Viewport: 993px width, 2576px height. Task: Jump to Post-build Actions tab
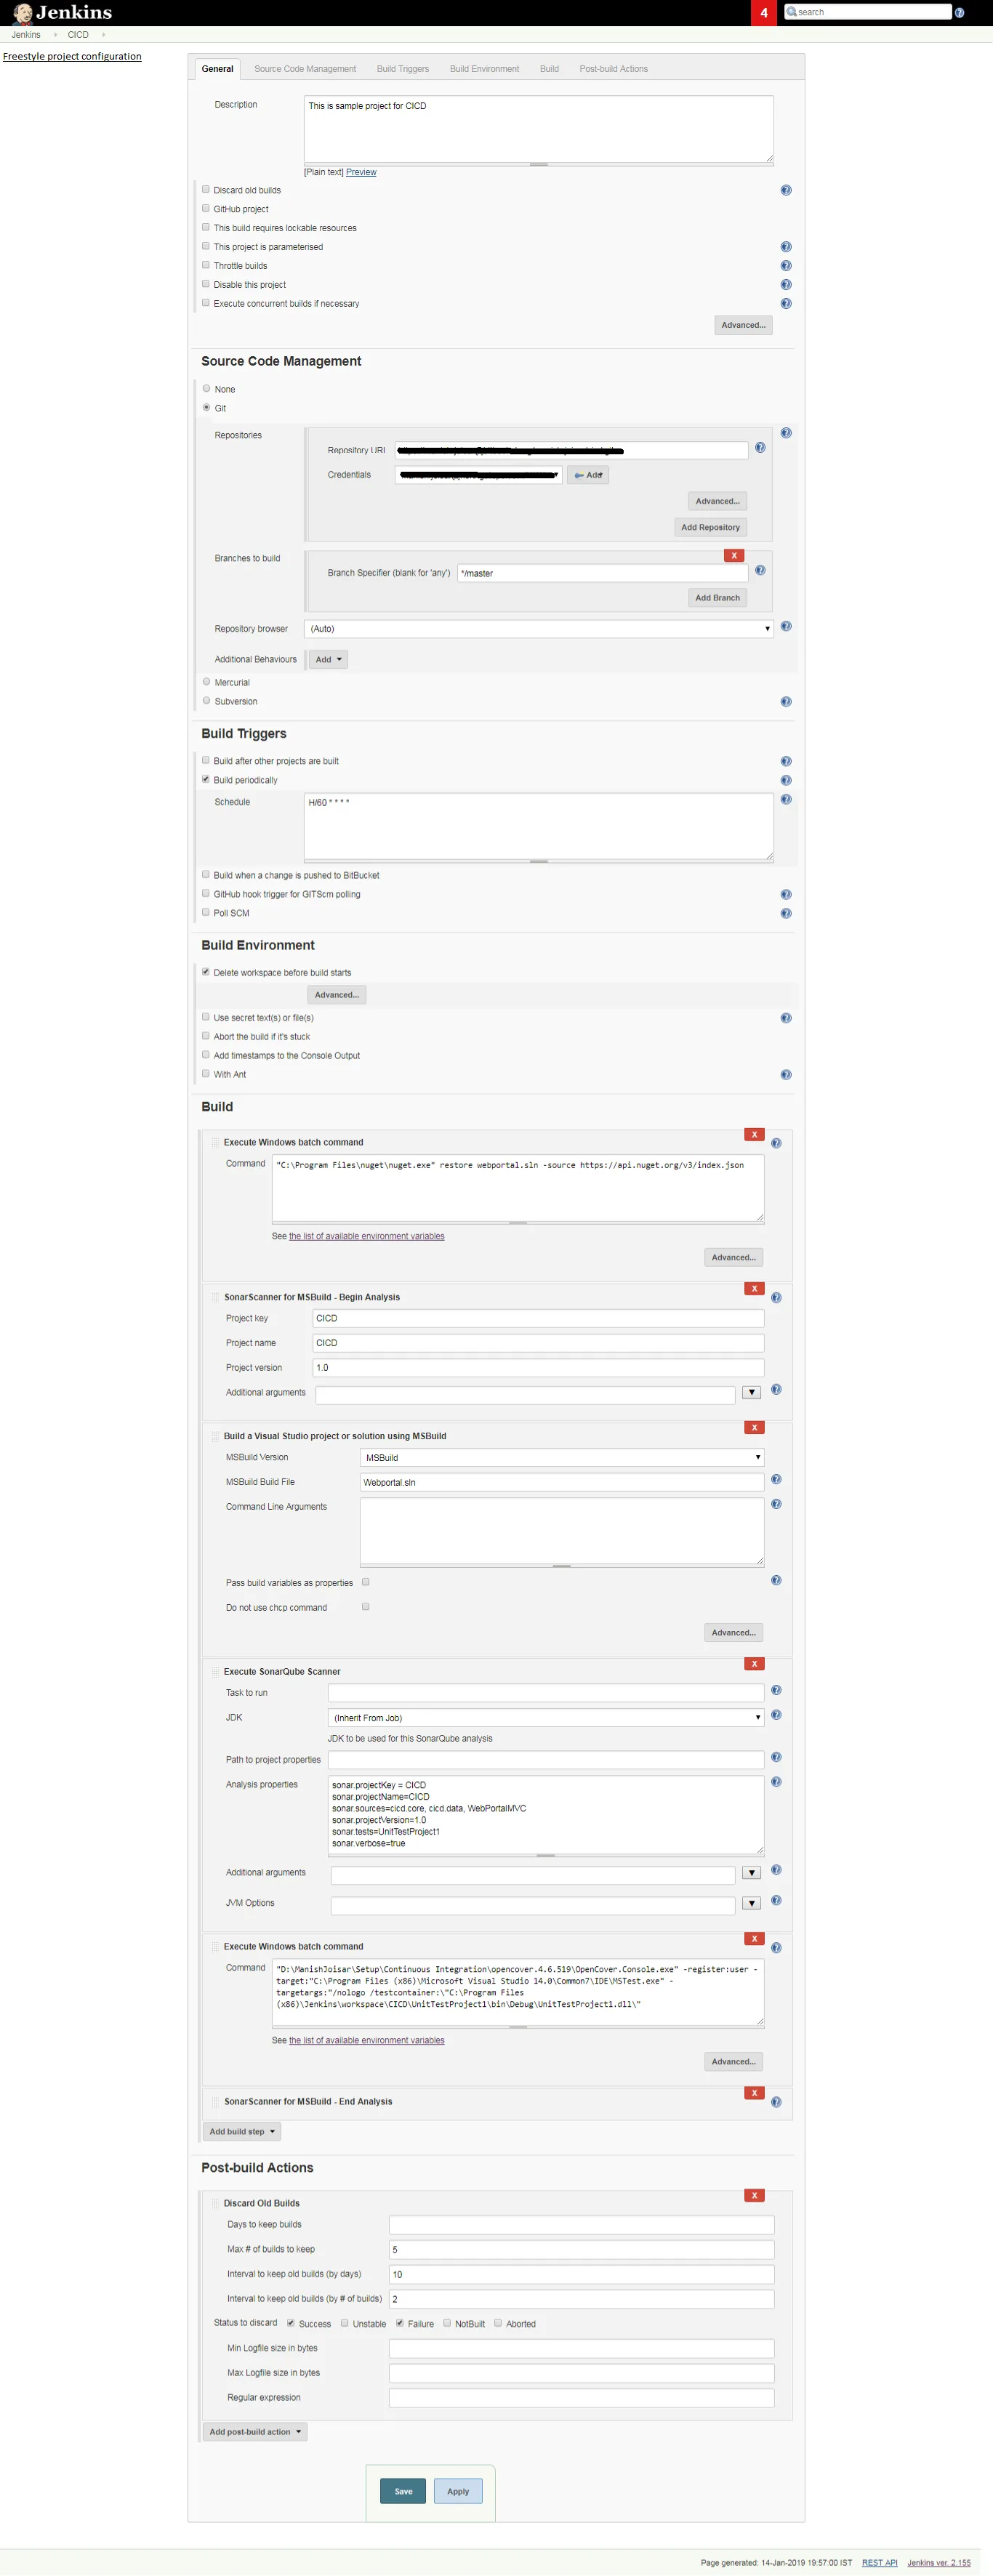pyautogui.click(x=614, y=69)
